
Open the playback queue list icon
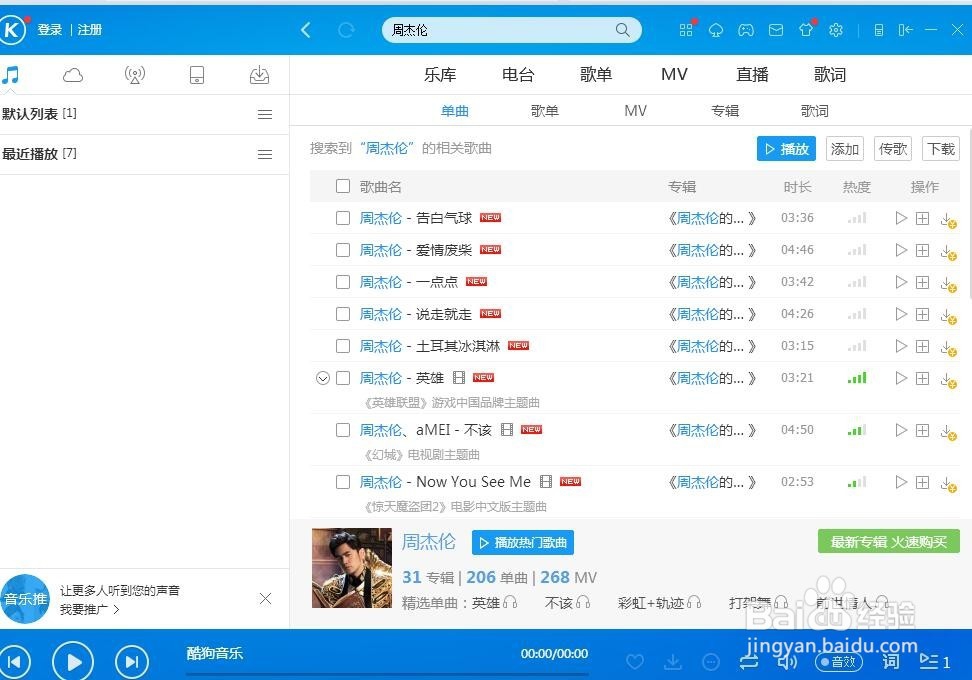935,662
